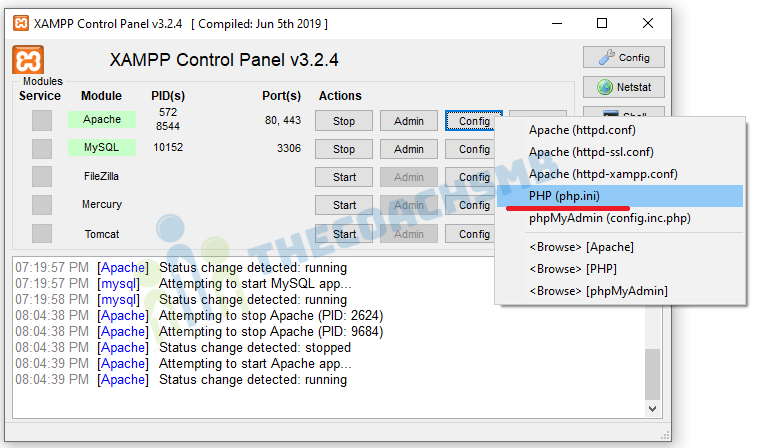Image resolution: width=758 pixels, height=448 pixels.
Task: Click the Apache ports value "80, 443"
Action: coord(283,120)
